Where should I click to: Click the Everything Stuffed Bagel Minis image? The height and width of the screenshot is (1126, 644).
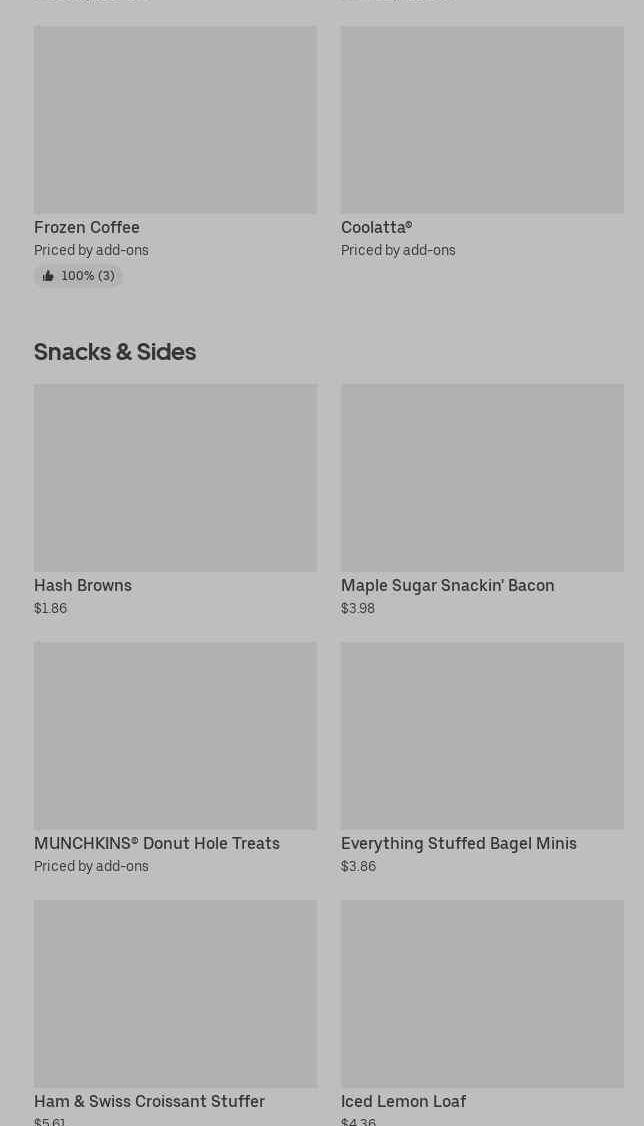point(482,735)
